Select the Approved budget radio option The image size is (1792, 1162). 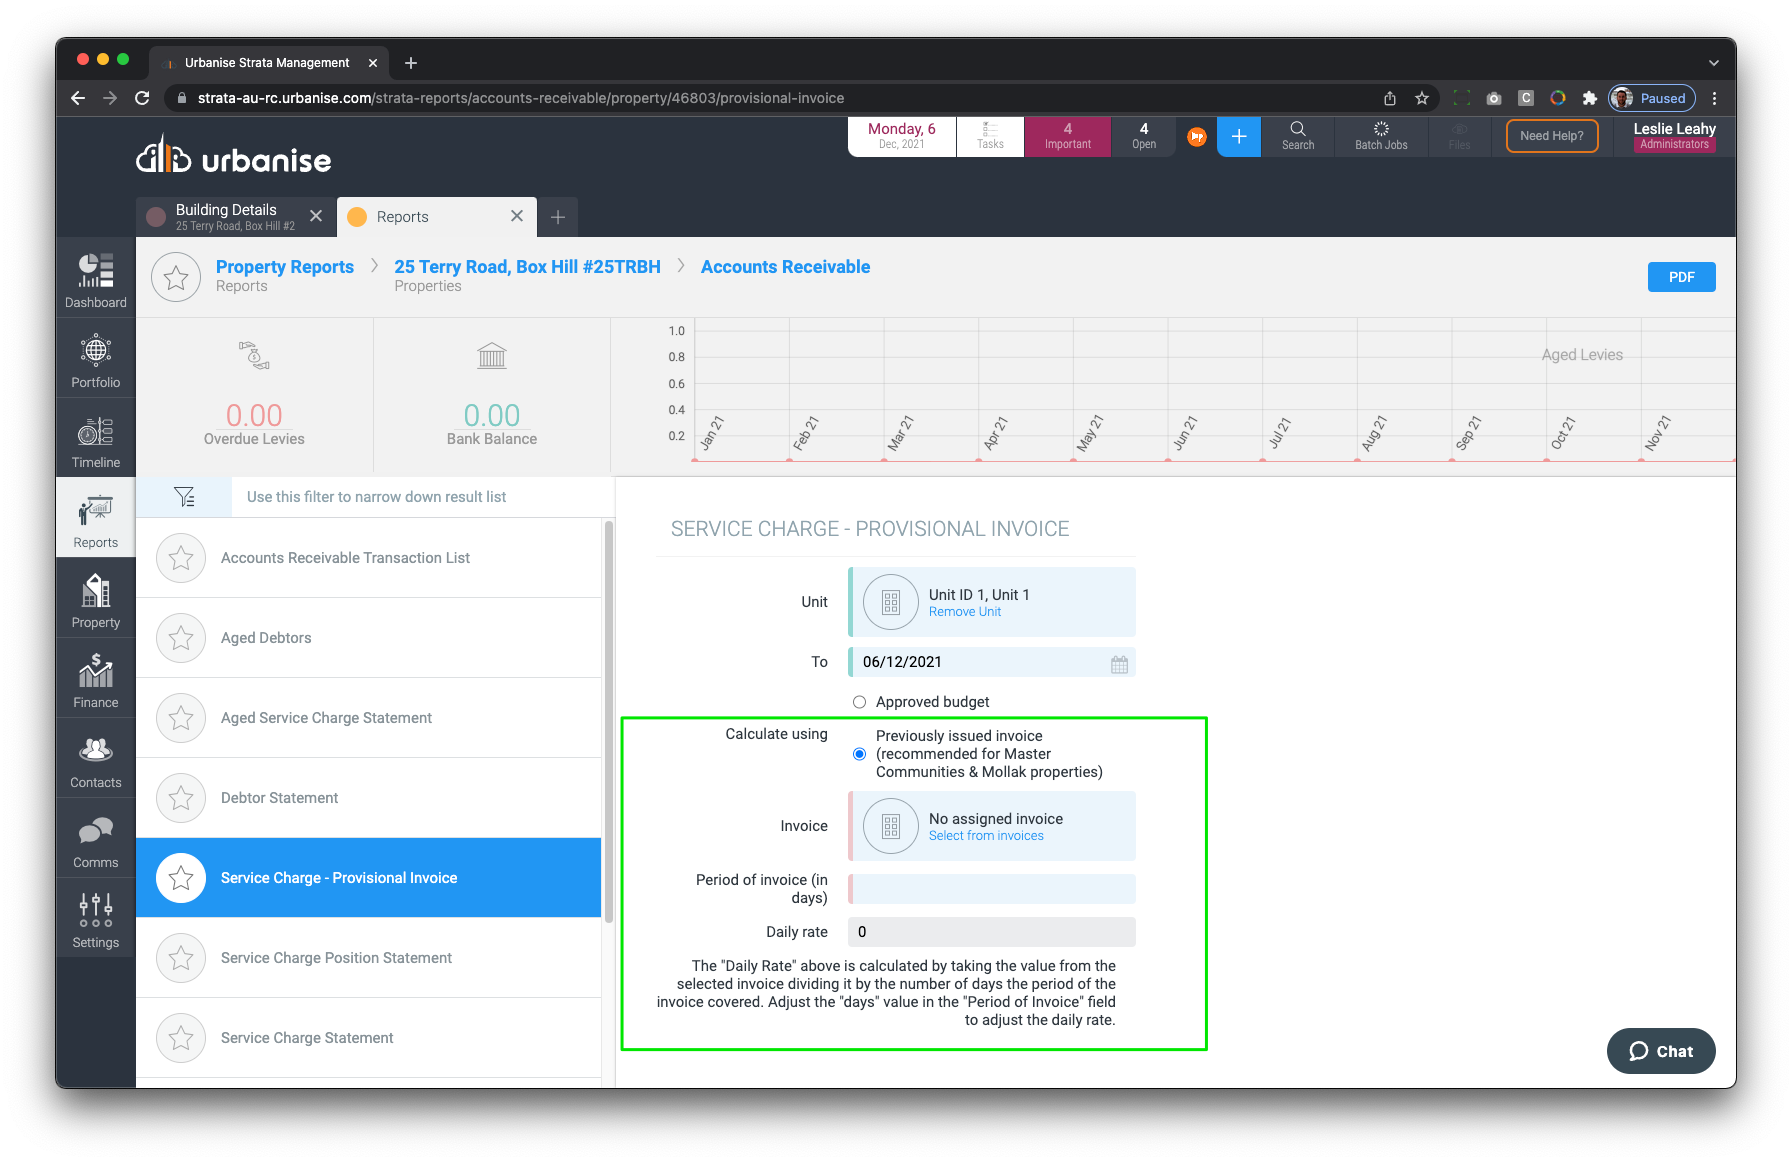859,702
